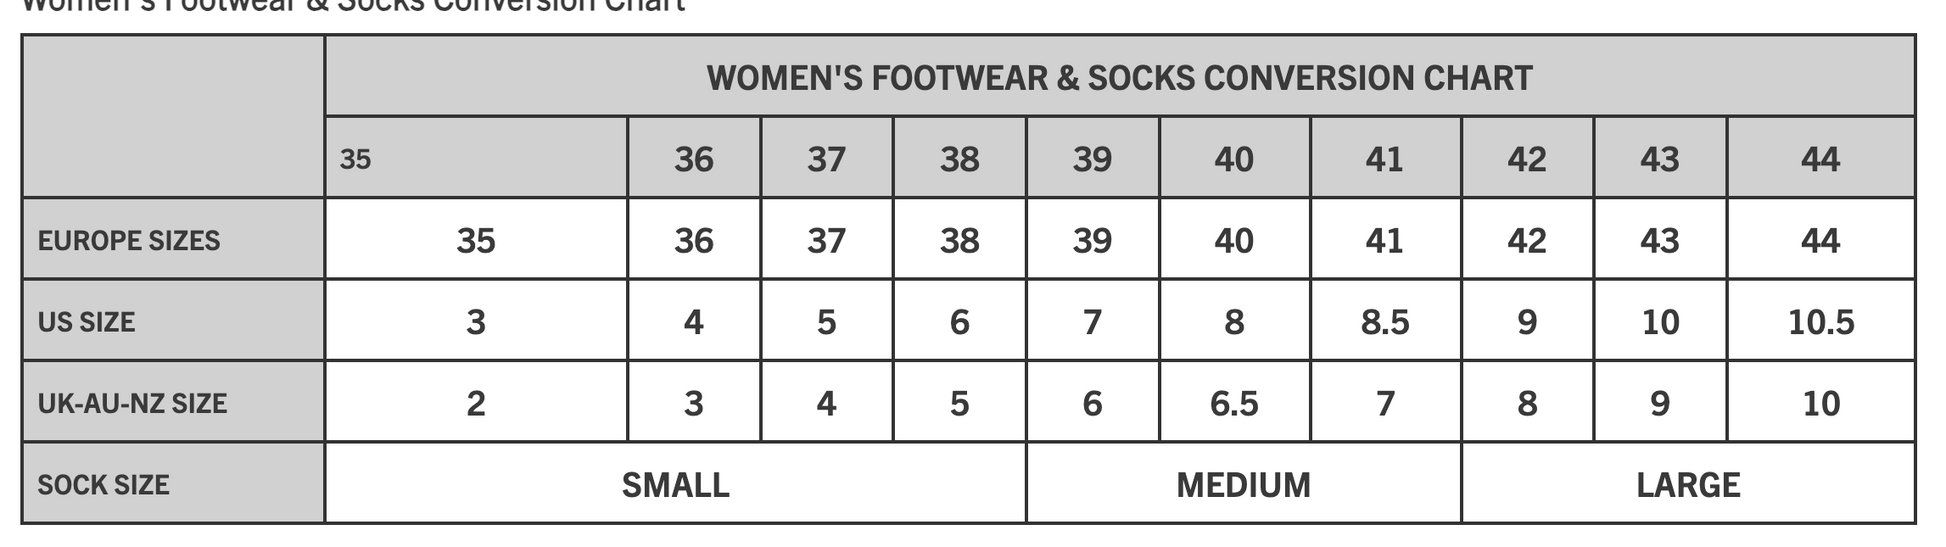
Task: Click the blank top-left header cell
Action: 173,116
